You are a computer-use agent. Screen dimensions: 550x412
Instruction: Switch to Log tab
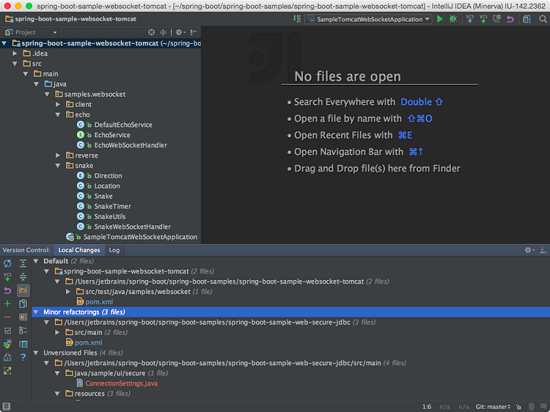(114, 250)
